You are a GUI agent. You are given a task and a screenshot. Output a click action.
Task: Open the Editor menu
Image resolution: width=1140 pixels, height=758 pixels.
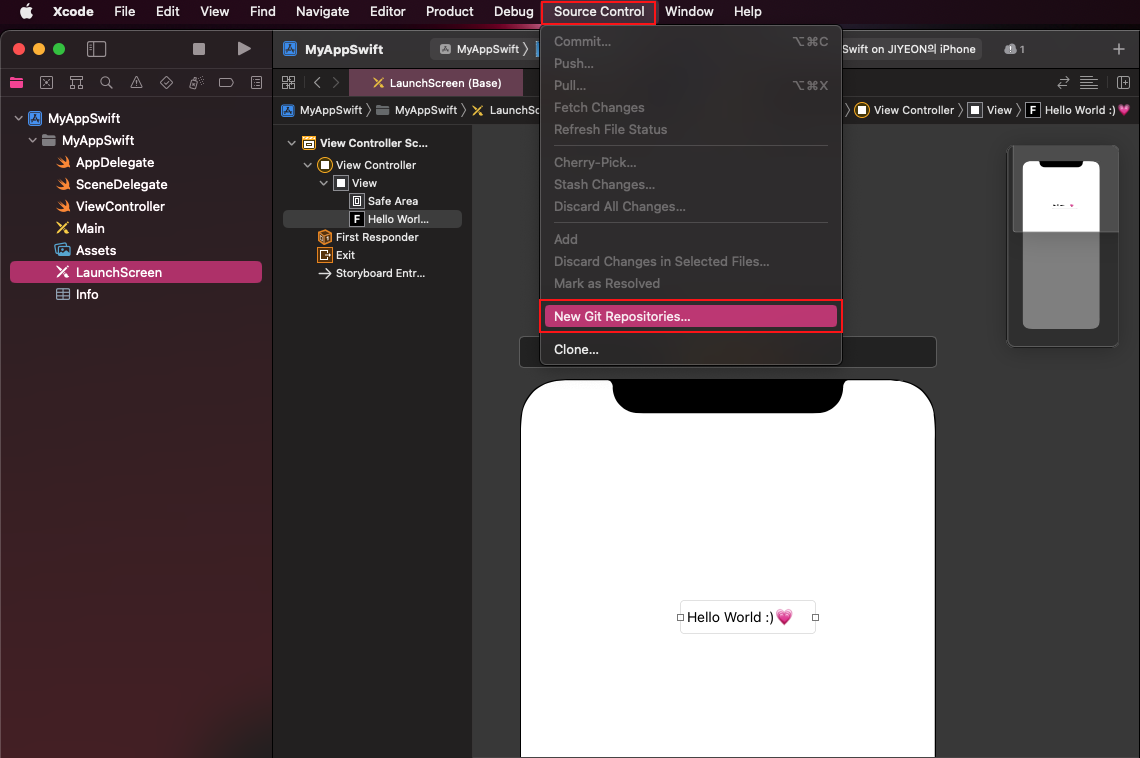388,12
